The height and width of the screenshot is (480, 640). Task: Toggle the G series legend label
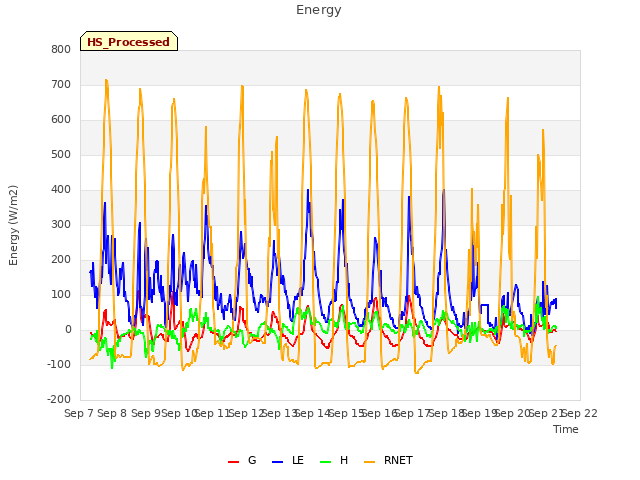(252, 460)
